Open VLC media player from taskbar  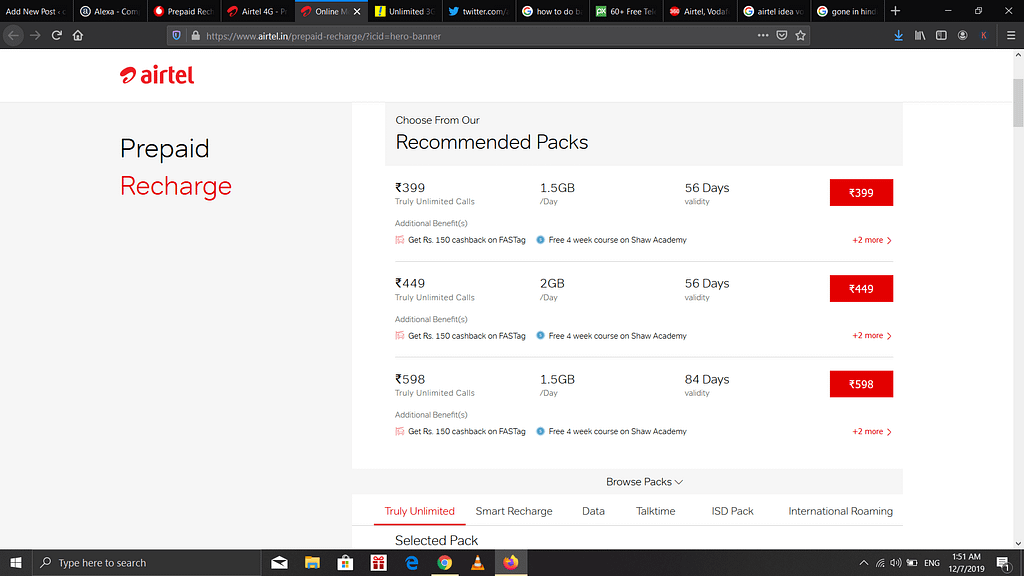477,562
